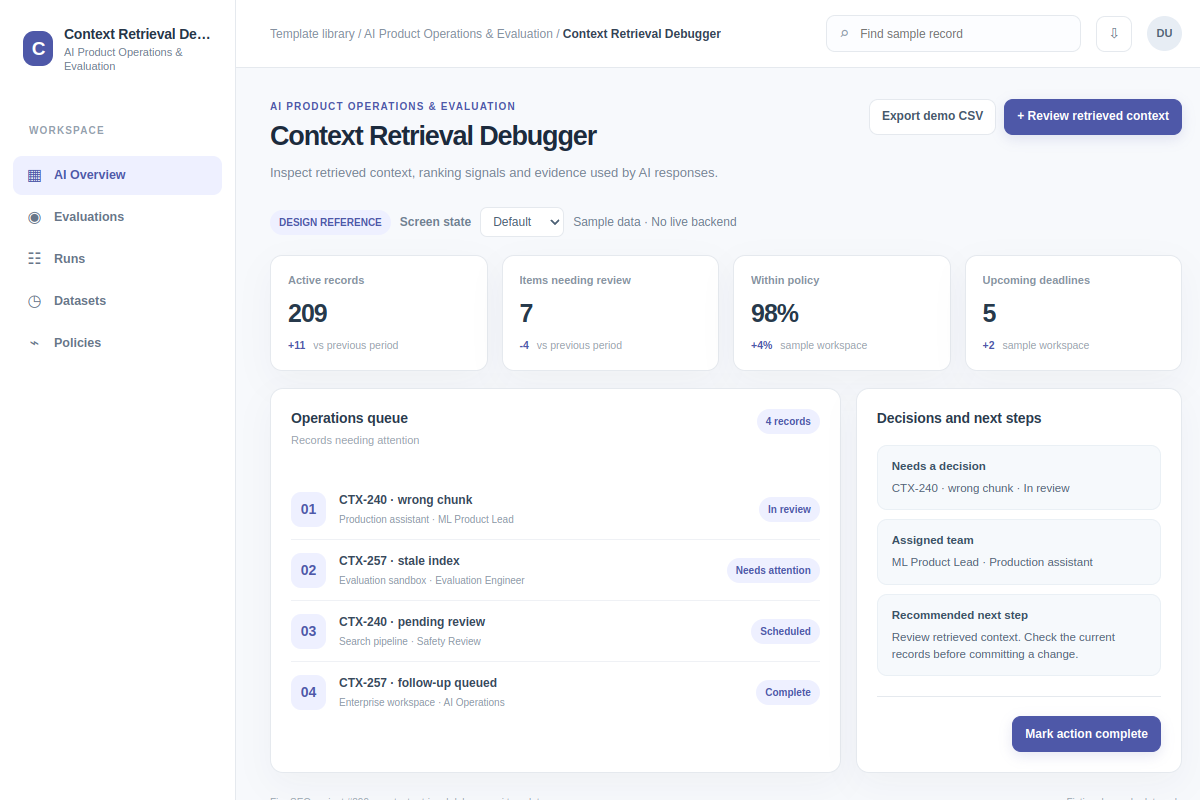Screen dimensions: 1200x800
Task: Click the Recommended next step card
Action: click(1019, 635)
